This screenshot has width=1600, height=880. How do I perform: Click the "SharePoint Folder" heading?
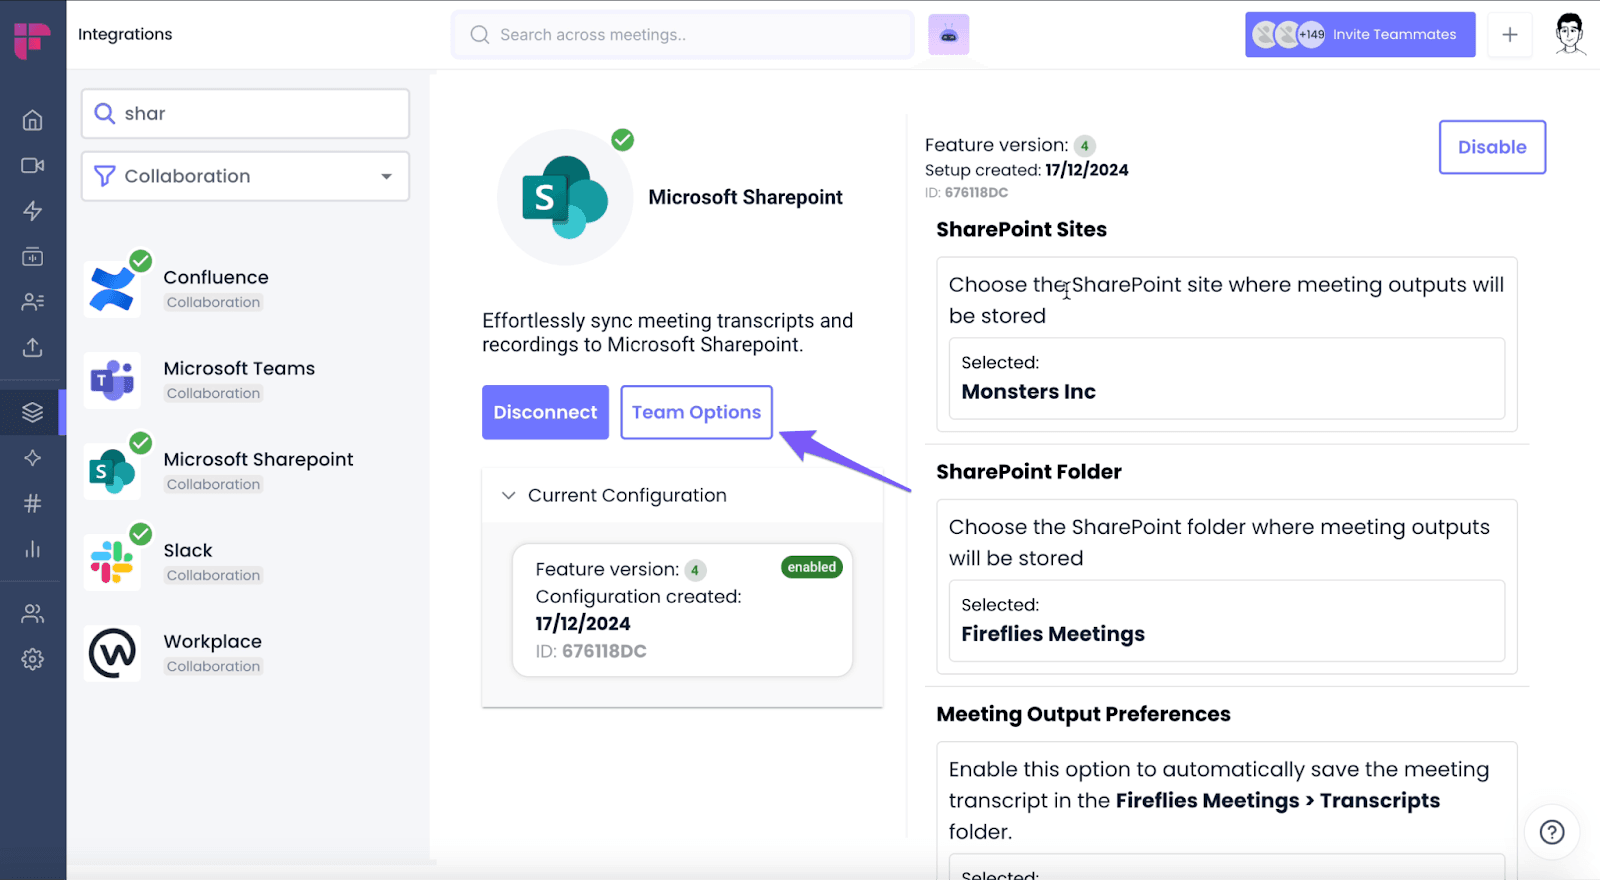click(1029, 472)
